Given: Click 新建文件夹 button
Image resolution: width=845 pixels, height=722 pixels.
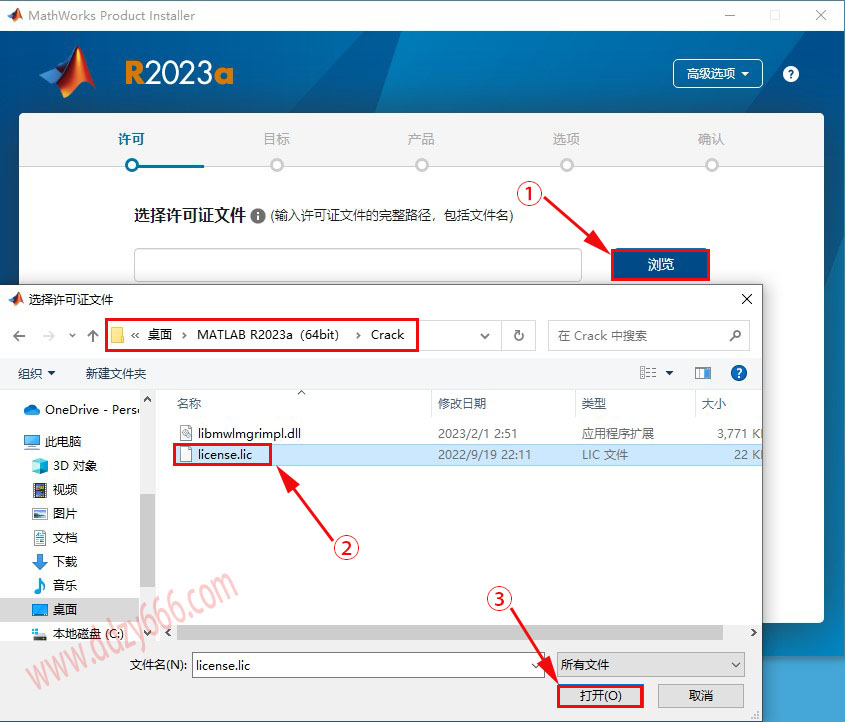Looking at the screenshot, I should 116,373.
